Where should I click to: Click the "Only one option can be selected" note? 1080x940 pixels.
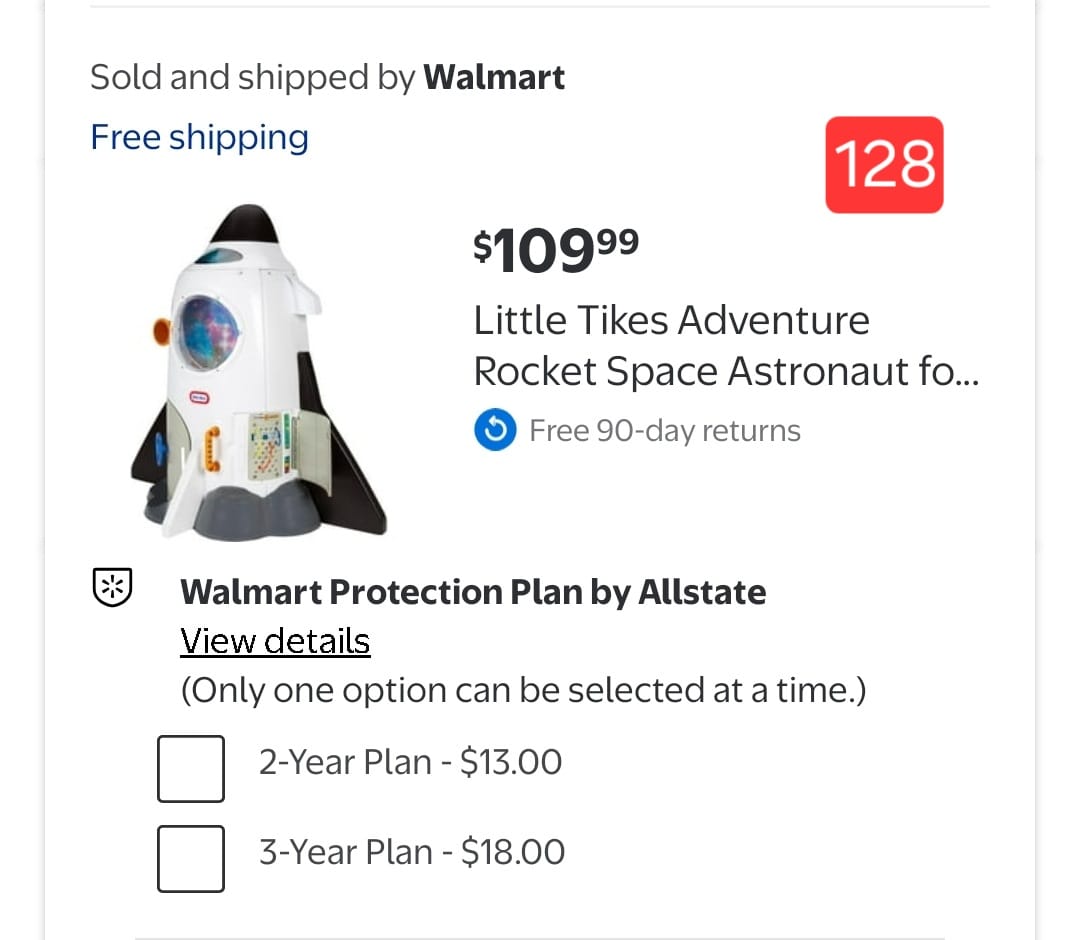(523, 690)
